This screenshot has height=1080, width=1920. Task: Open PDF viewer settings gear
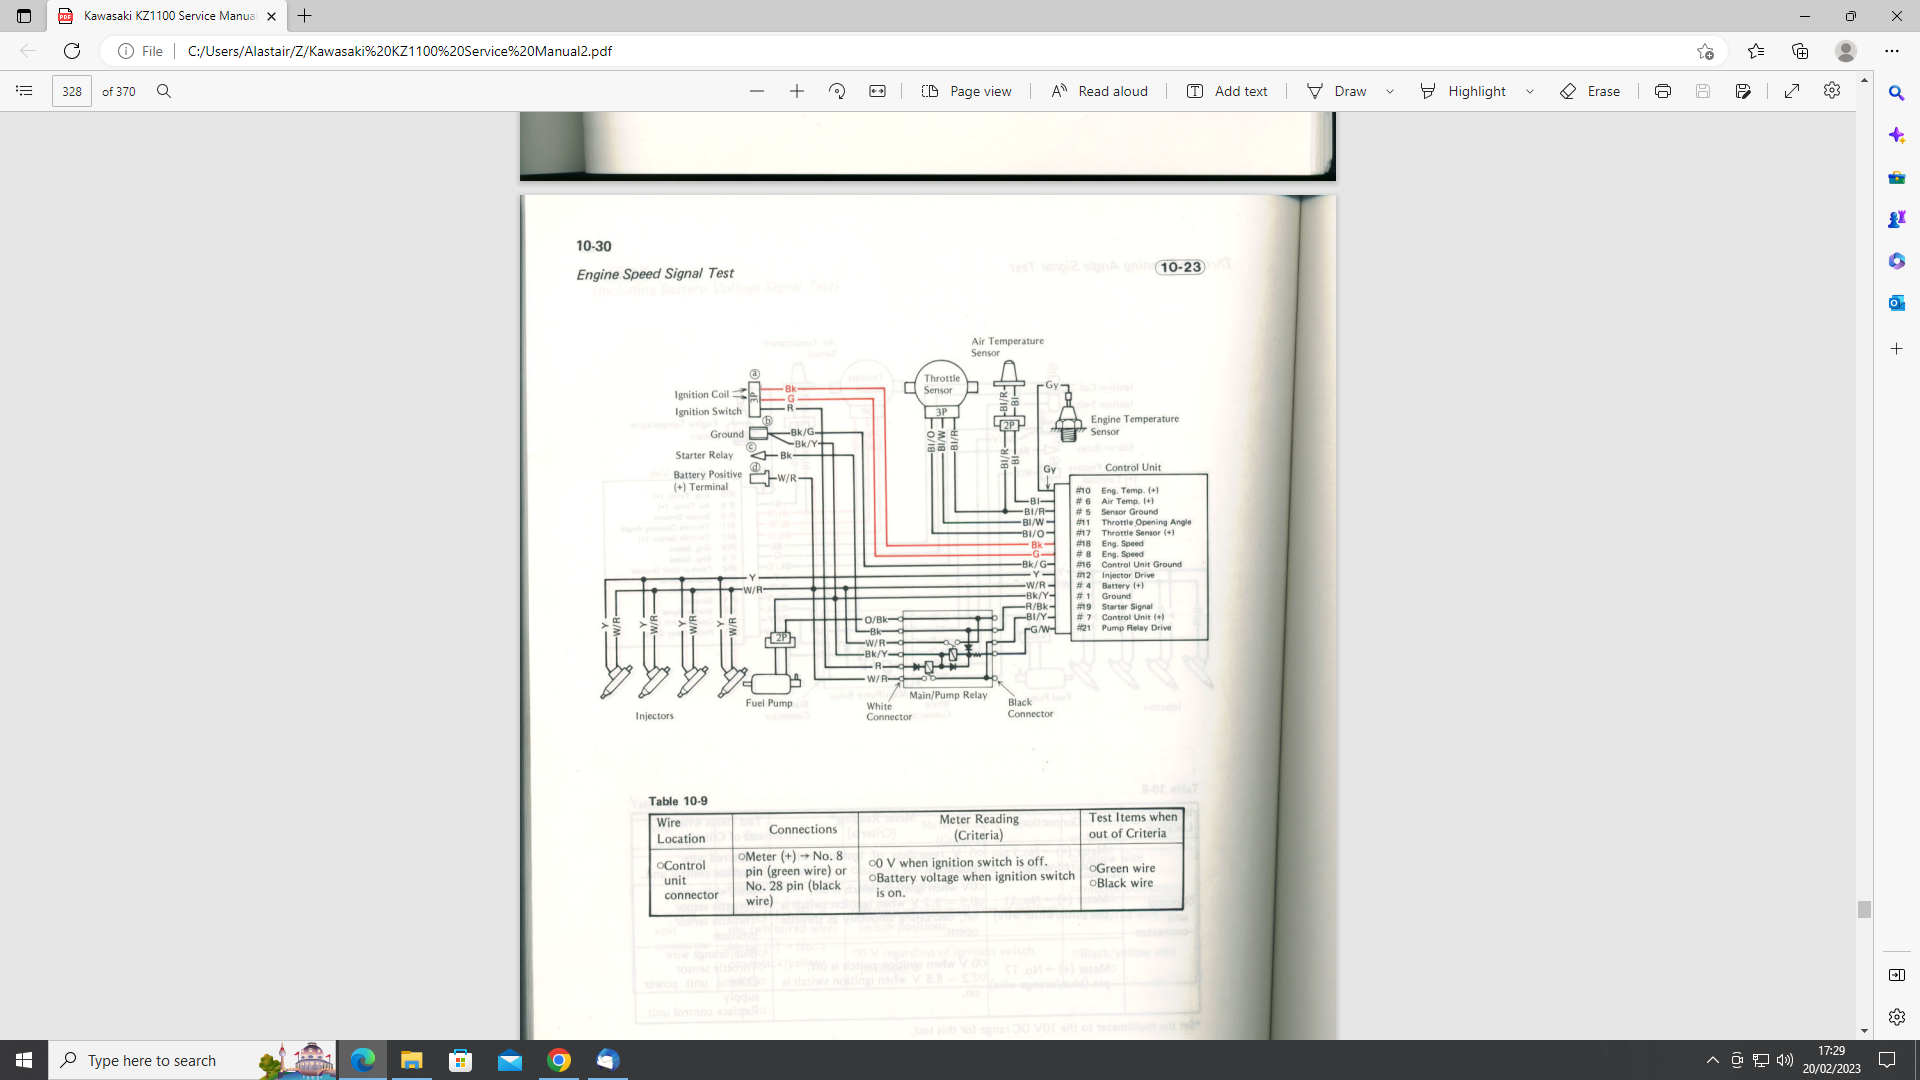pos(1831,91)
